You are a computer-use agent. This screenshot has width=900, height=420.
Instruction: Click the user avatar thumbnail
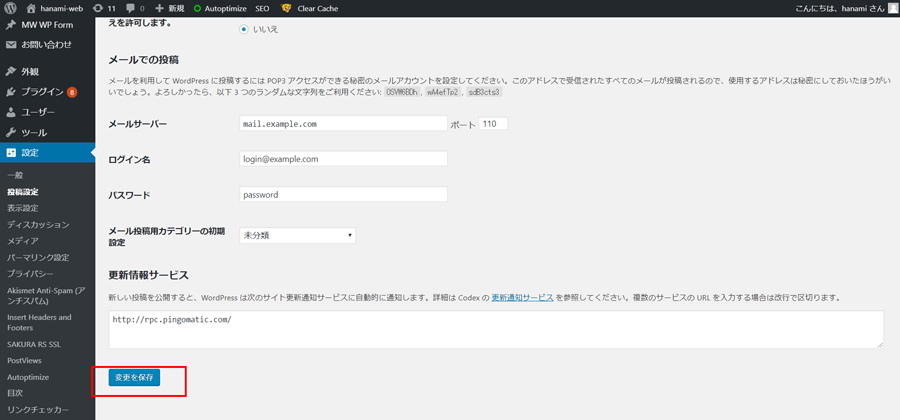pyautogui.click(x=893, y=9)
